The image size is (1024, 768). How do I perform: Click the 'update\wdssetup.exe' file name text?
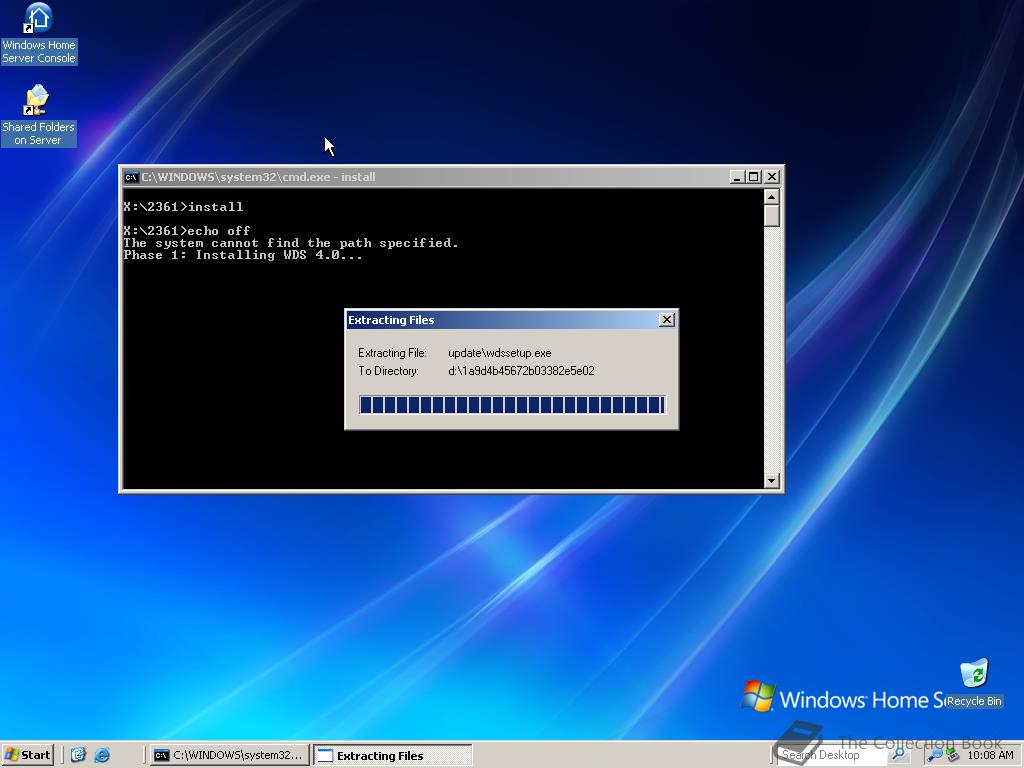(x=500, y=353)
